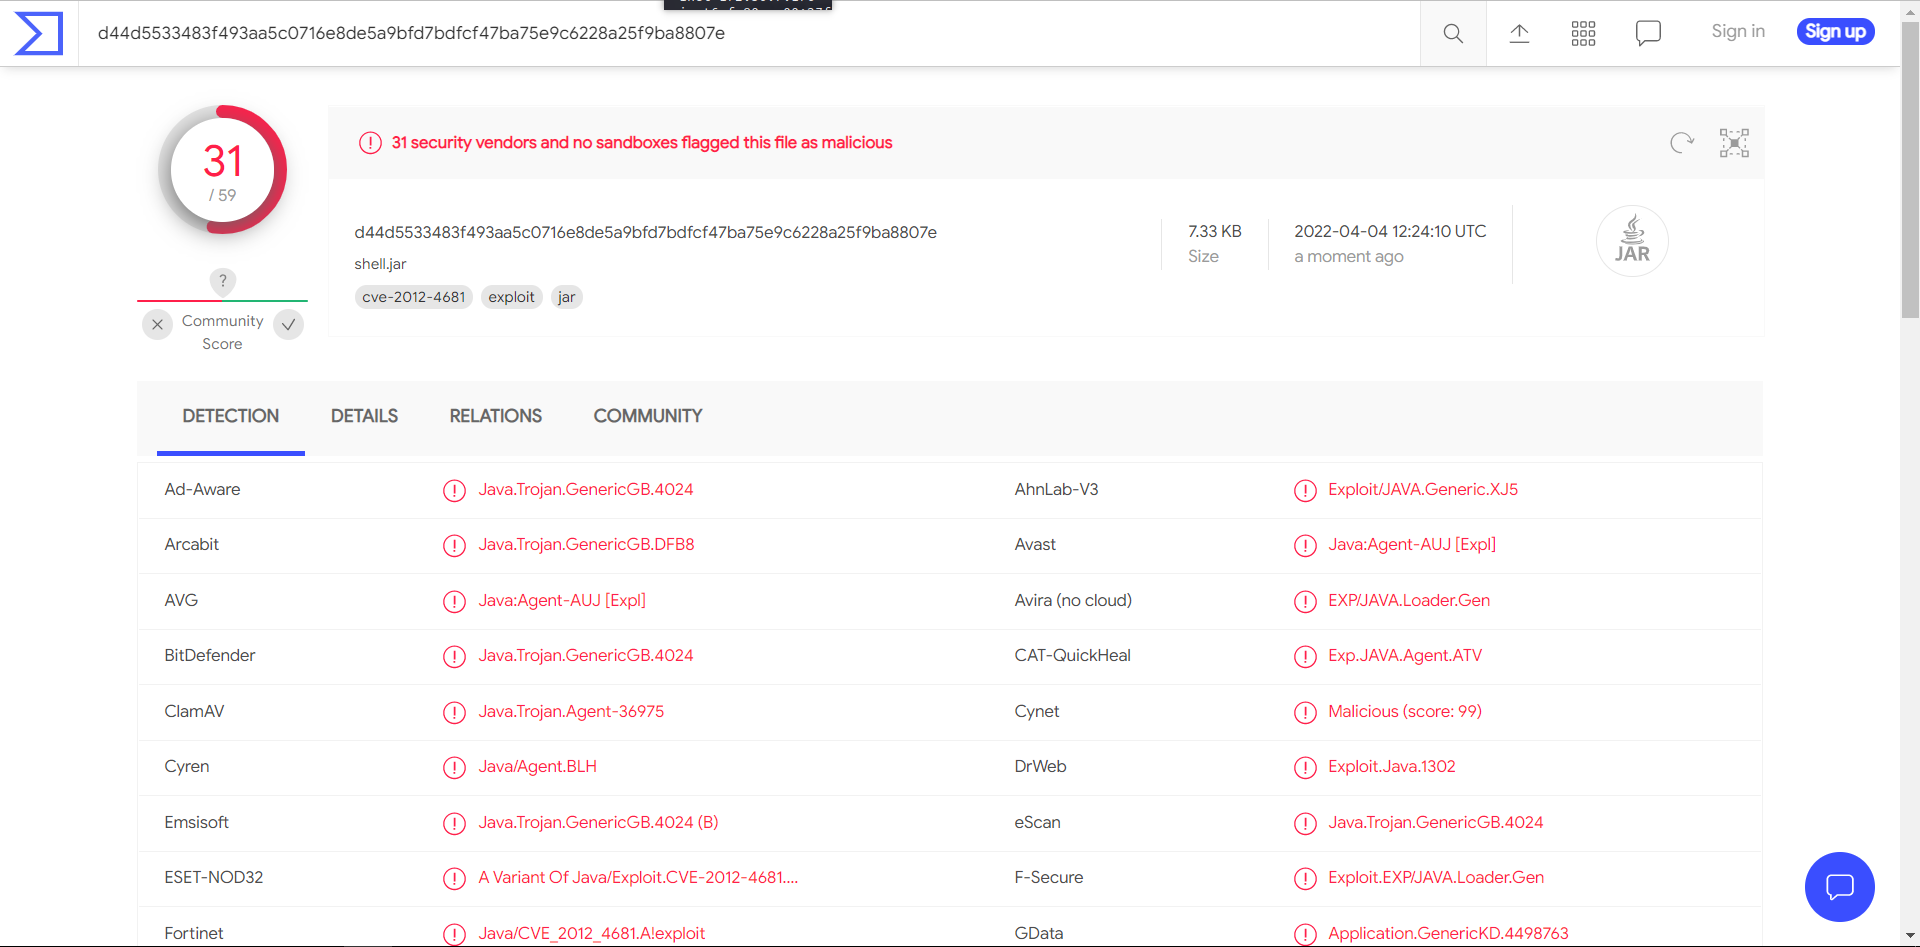Click warning icon in eScan row
1920x947 pixels.
coord(1305,823)
